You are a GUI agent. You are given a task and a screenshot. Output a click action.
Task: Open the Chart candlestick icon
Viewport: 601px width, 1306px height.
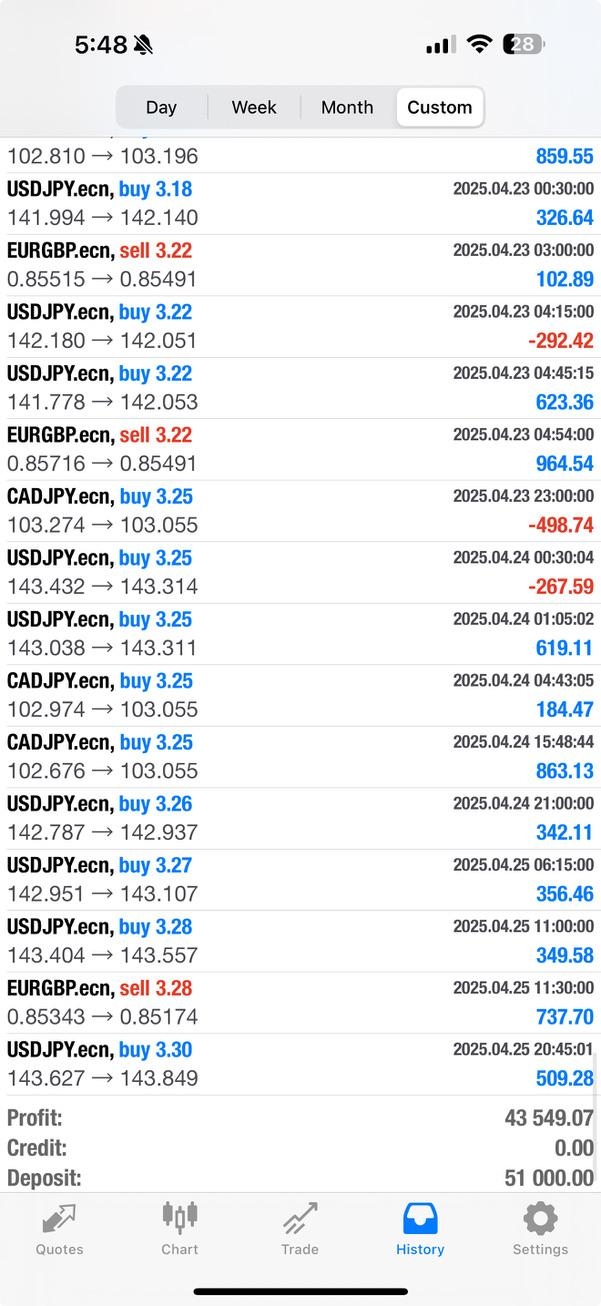[x=180, y=1218]
